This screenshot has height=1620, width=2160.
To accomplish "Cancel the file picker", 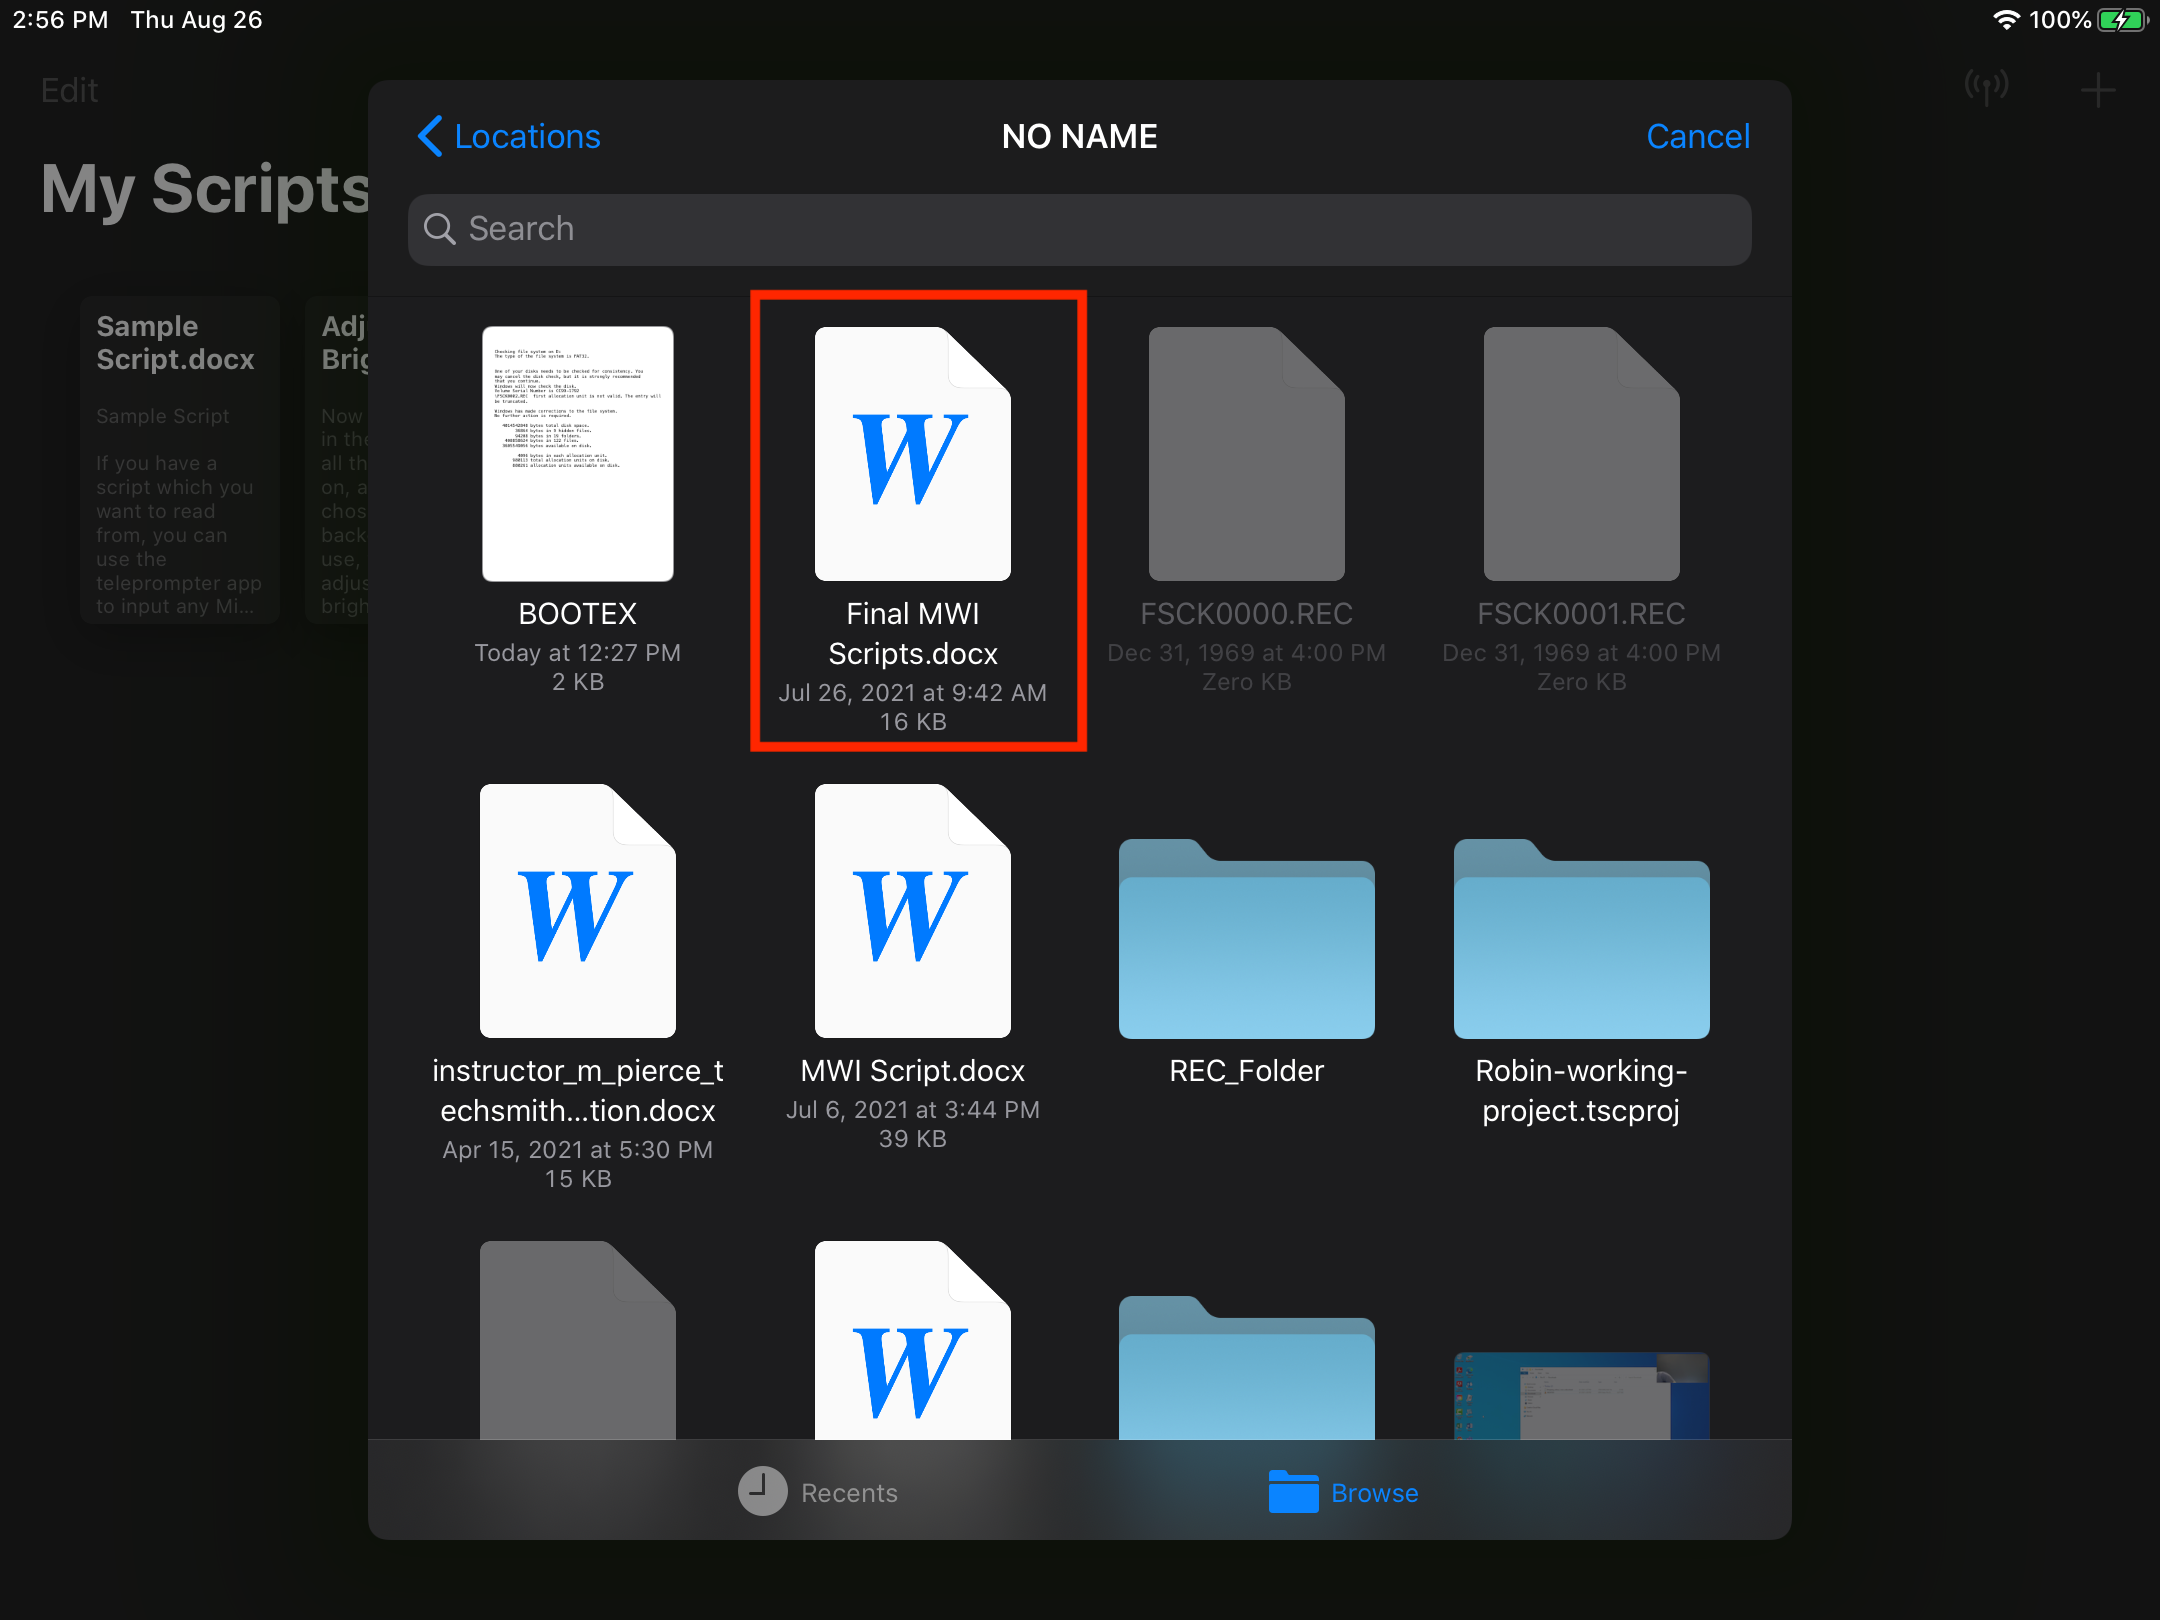I will point(1697,136).
